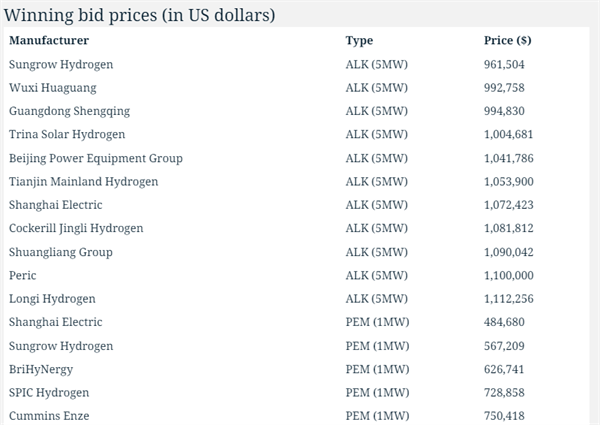Select the Wuxi Huaguang manufacturer cell

click(x=53, y=88)
